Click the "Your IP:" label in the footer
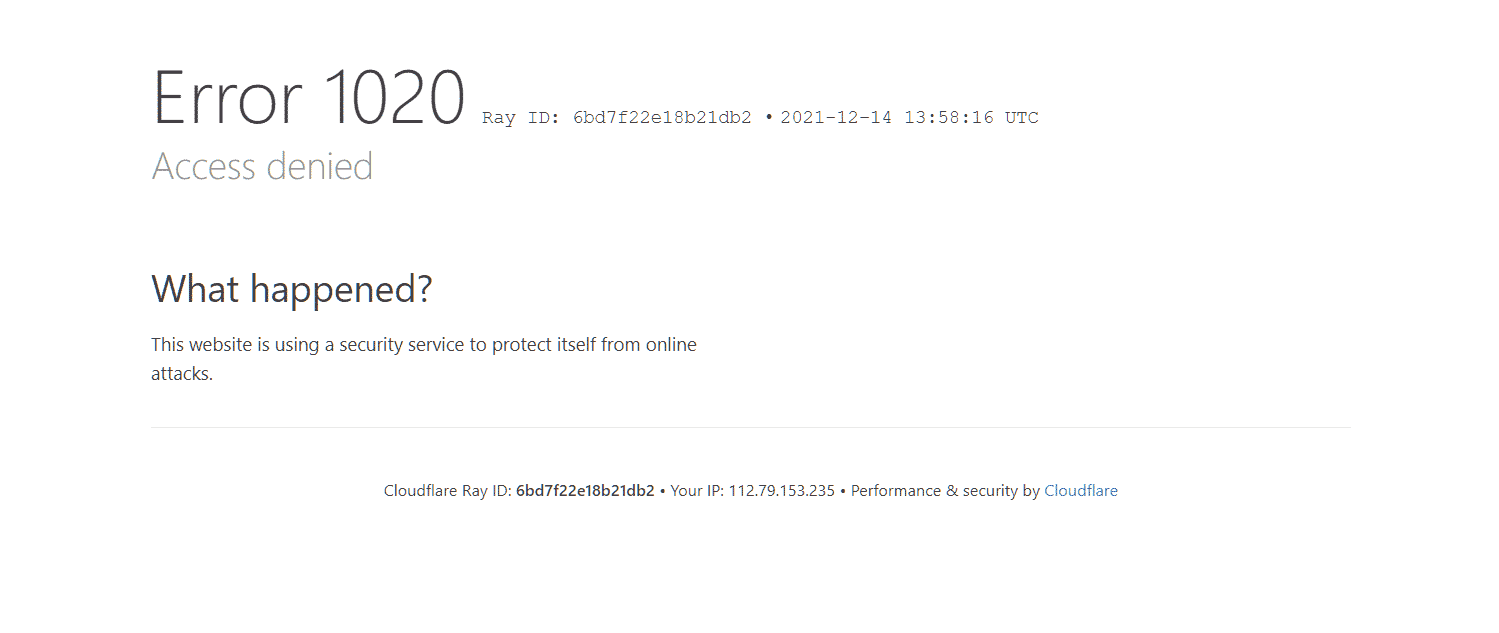The image size is (1499, 633). [x=697, y=491]
